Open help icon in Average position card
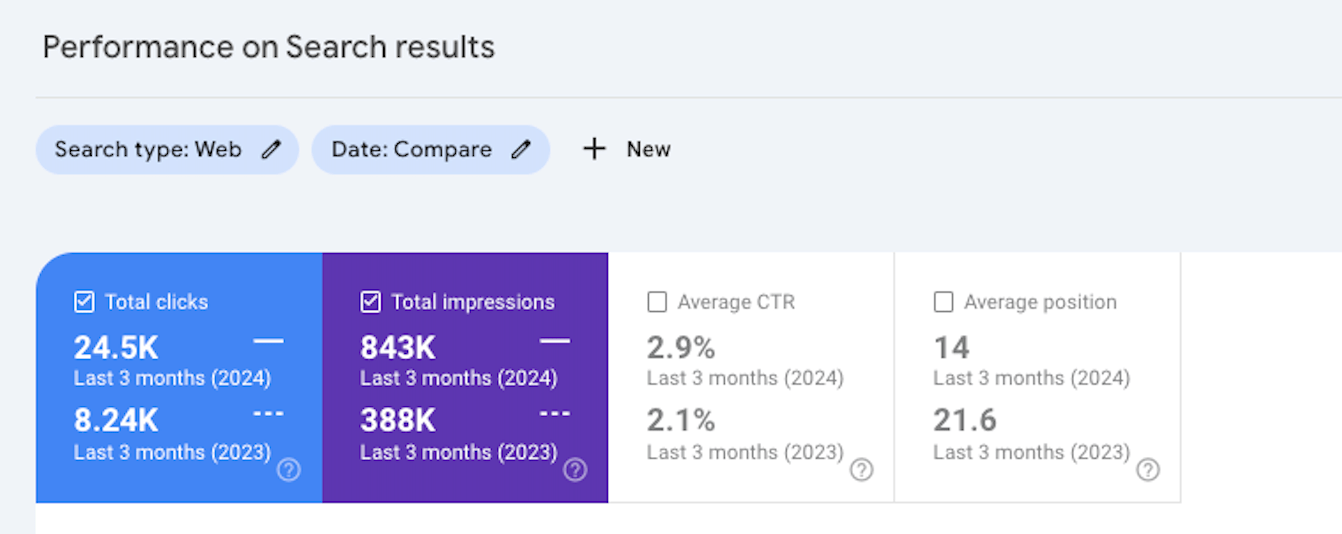 click(x=1148, y=470)
